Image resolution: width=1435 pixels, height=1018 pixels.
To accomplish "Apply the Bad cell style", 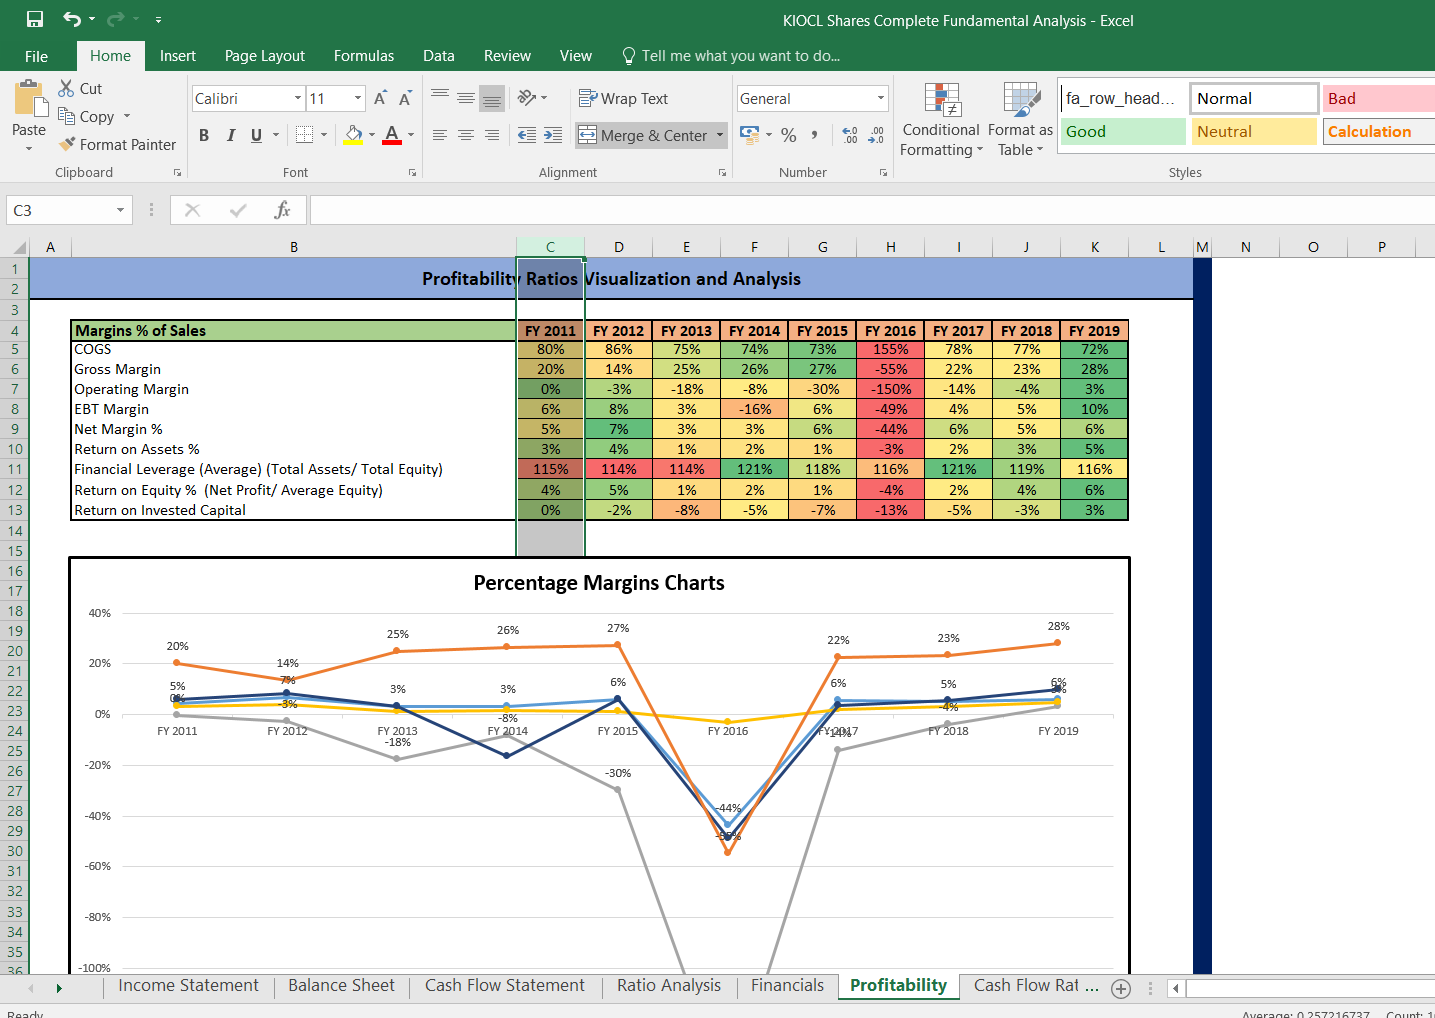I will (x=1379, y=98).
